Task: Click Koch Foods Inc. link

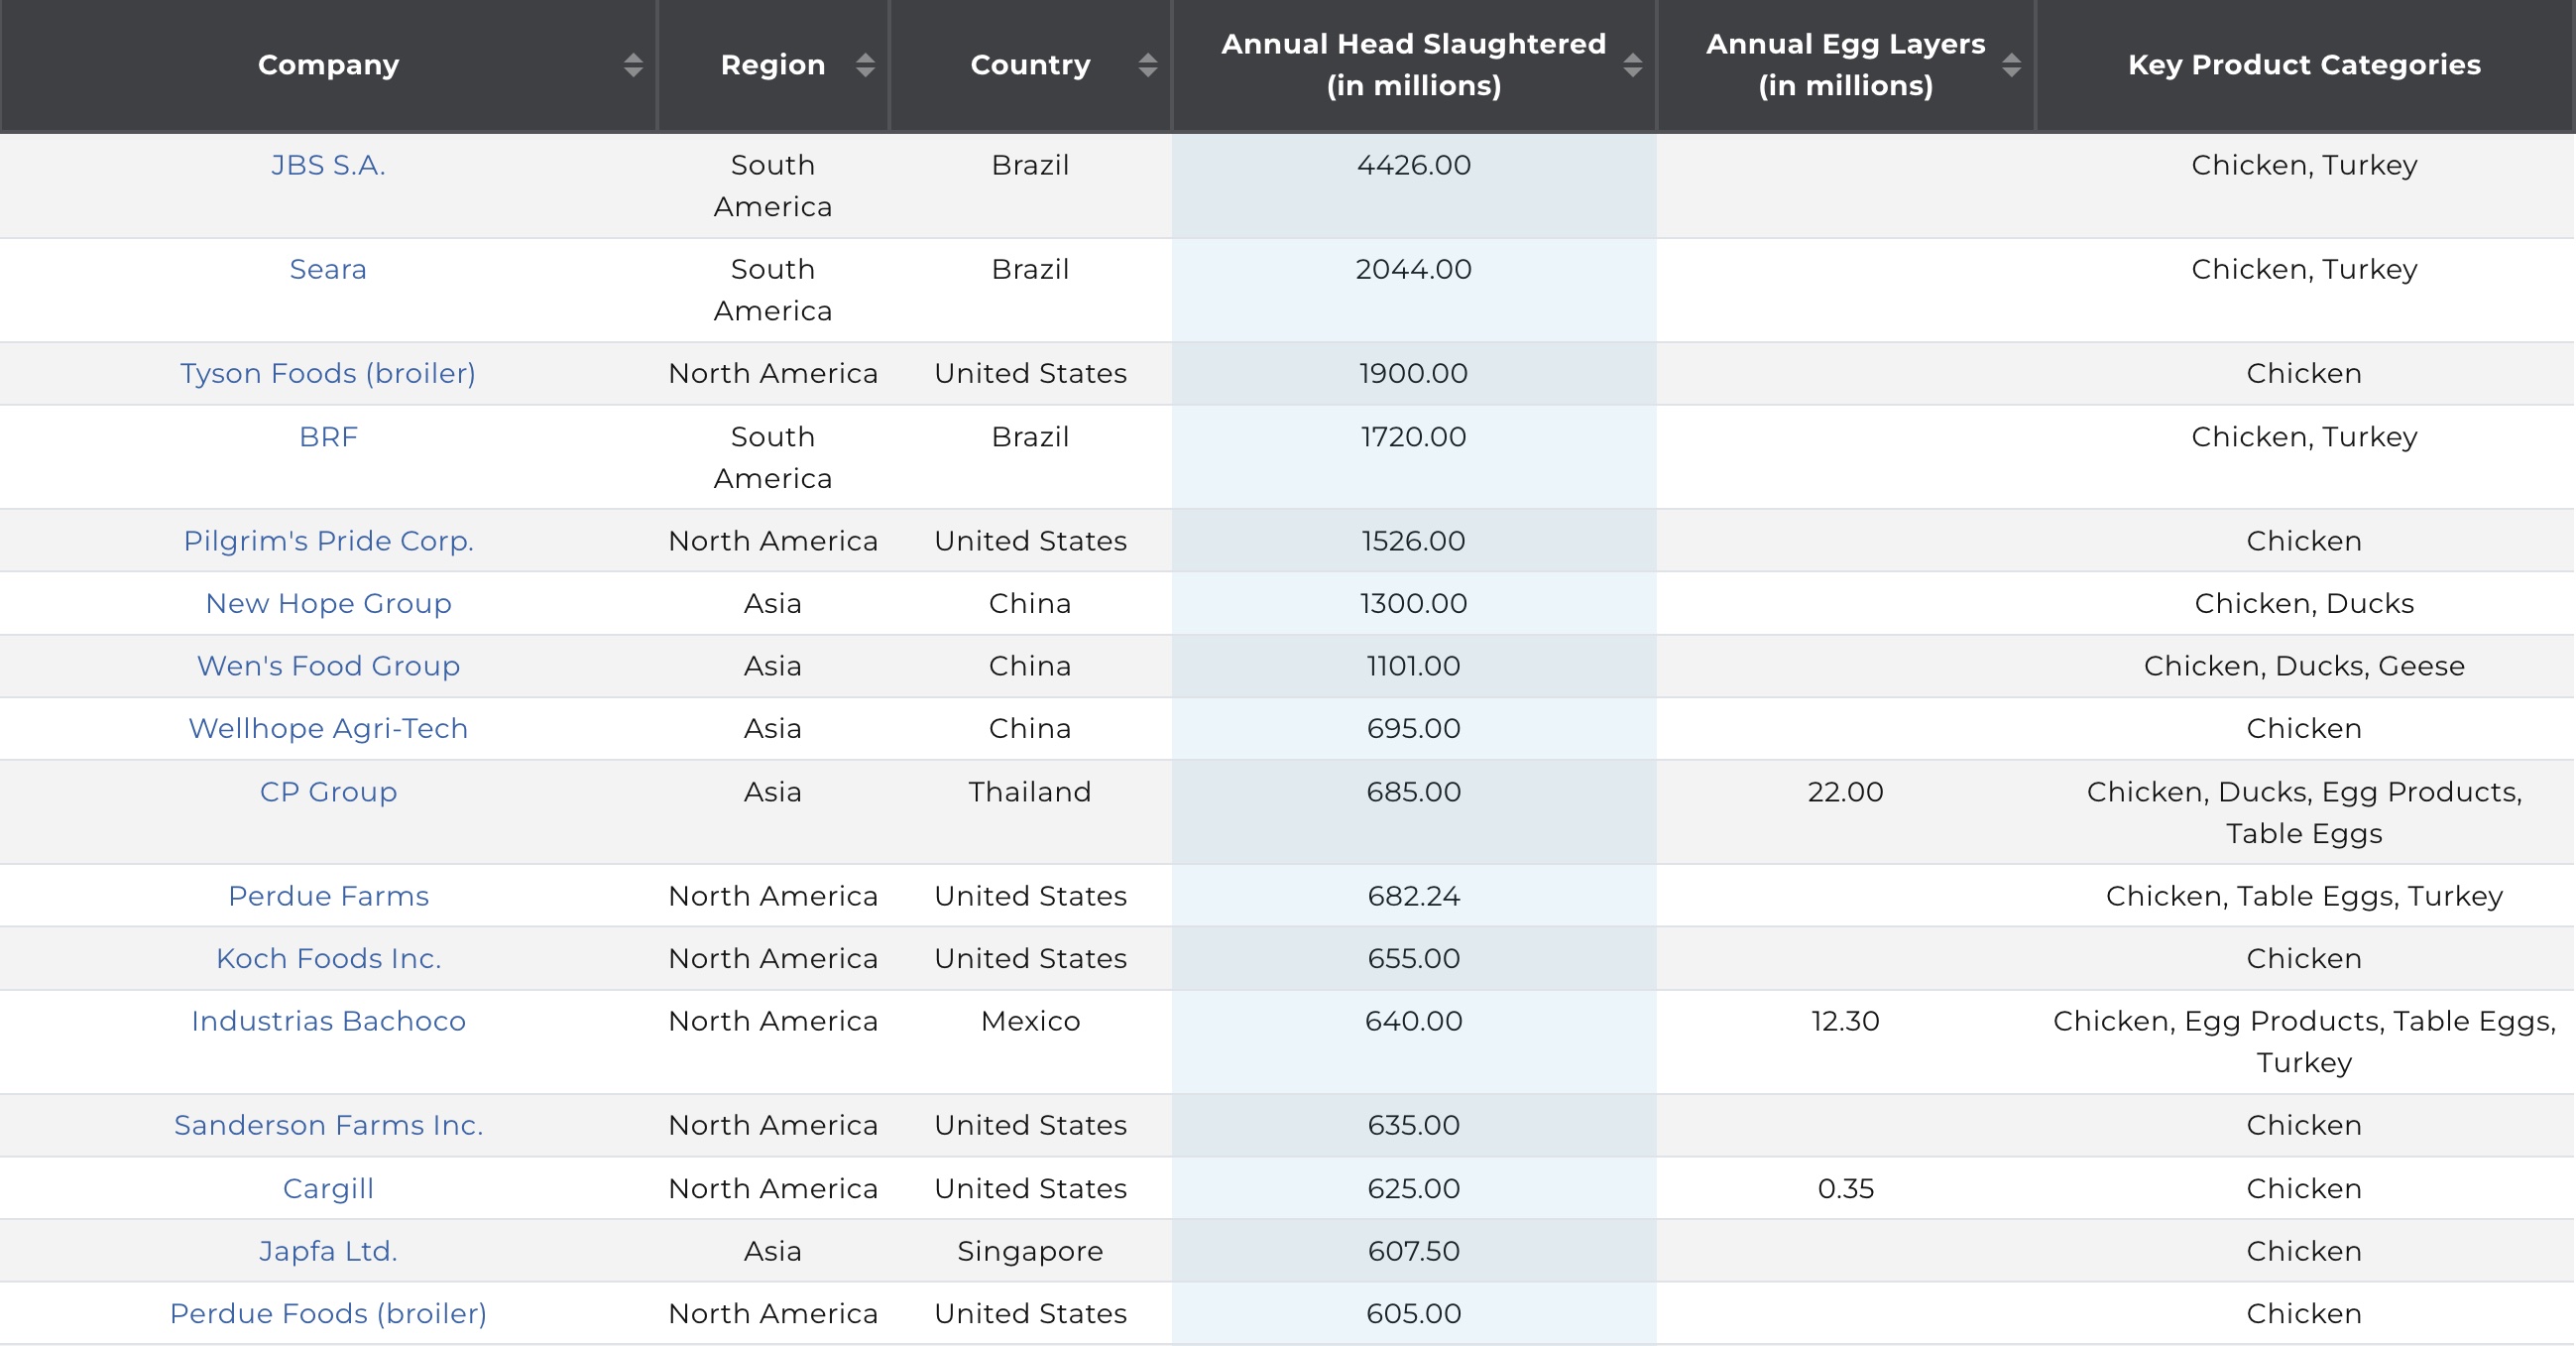Action: 328,958
